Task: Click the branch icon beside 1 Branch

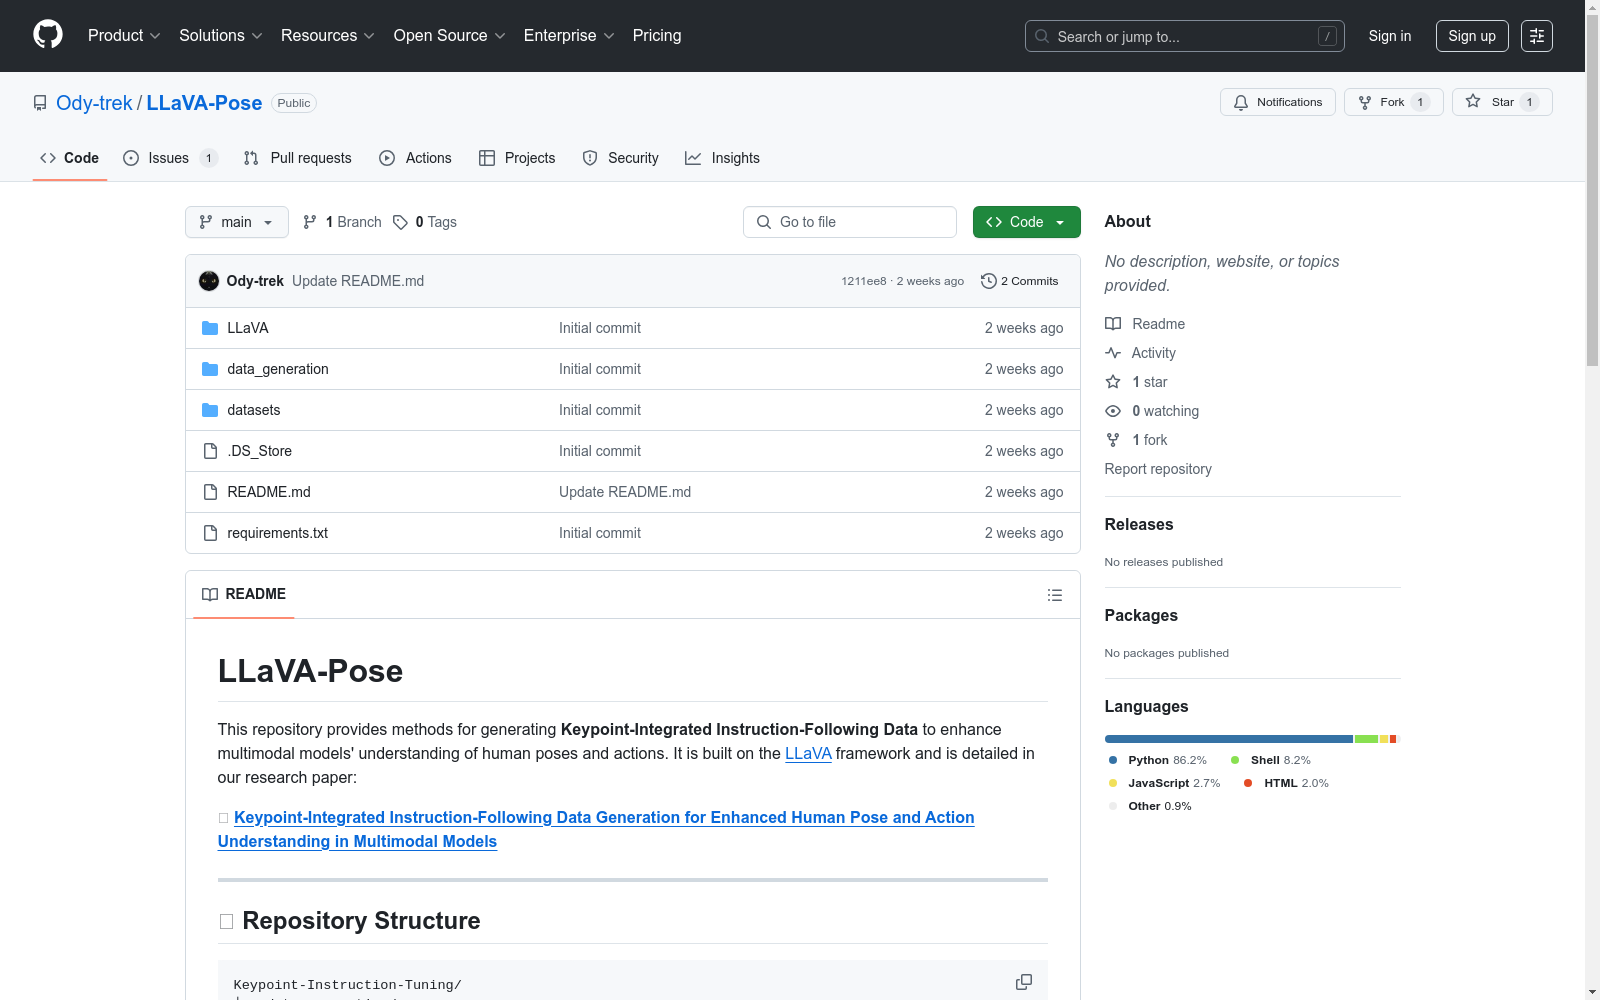Action: (x=310, y=222)
